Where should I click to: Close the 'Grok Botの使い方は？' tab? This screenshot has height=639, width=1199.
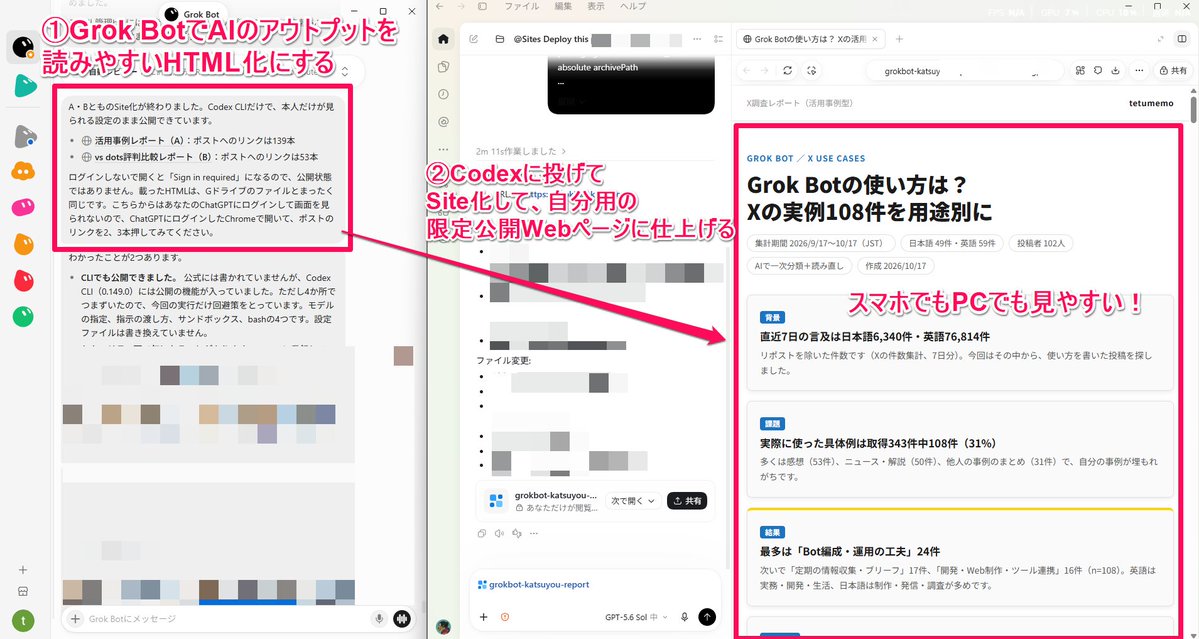[876, 39]
